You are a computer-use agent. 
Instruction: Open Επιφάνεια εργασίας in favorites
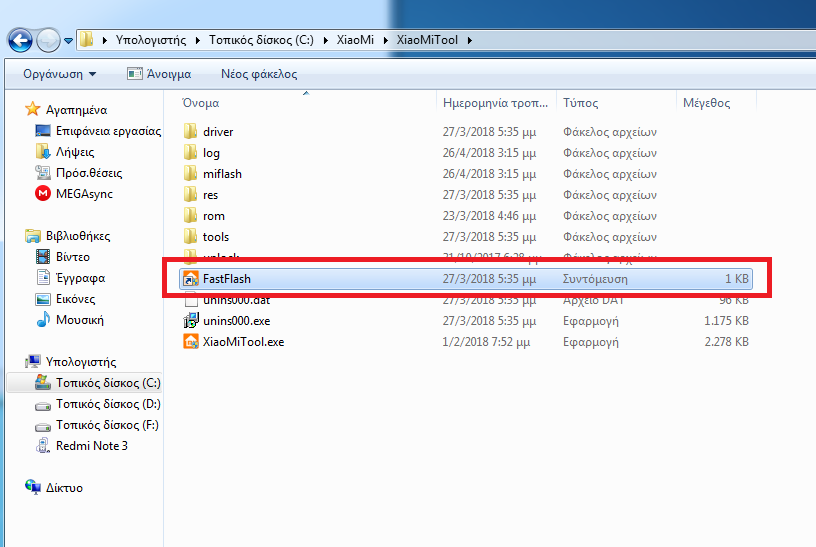(109, 131)
